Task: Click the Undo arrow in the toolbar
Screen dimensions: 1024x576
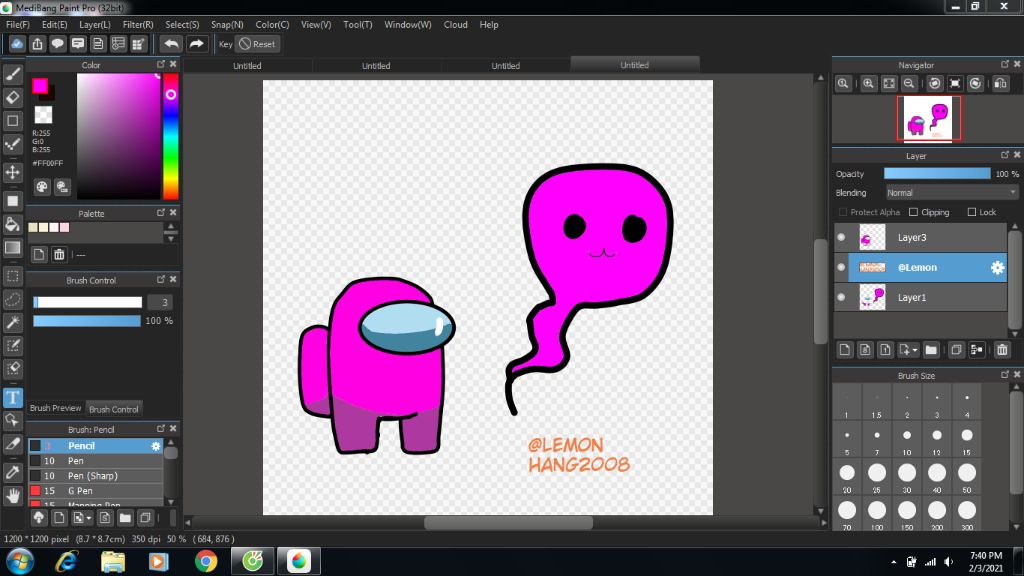Action: [x=171, y=44]
